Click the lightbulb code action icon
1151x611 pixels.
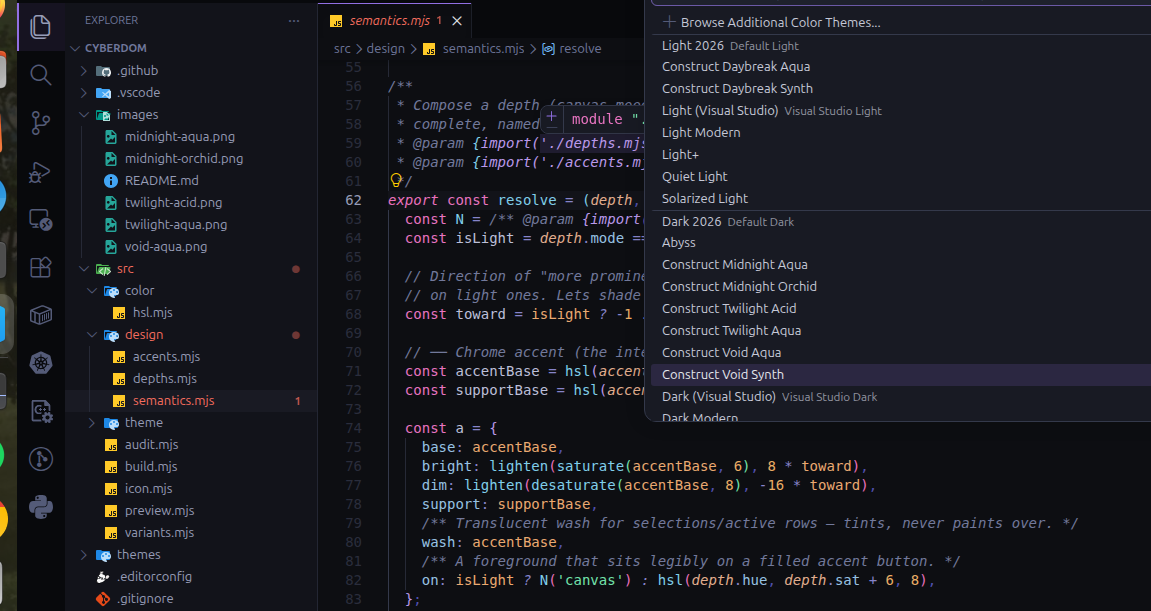click(x=396, y=180)
